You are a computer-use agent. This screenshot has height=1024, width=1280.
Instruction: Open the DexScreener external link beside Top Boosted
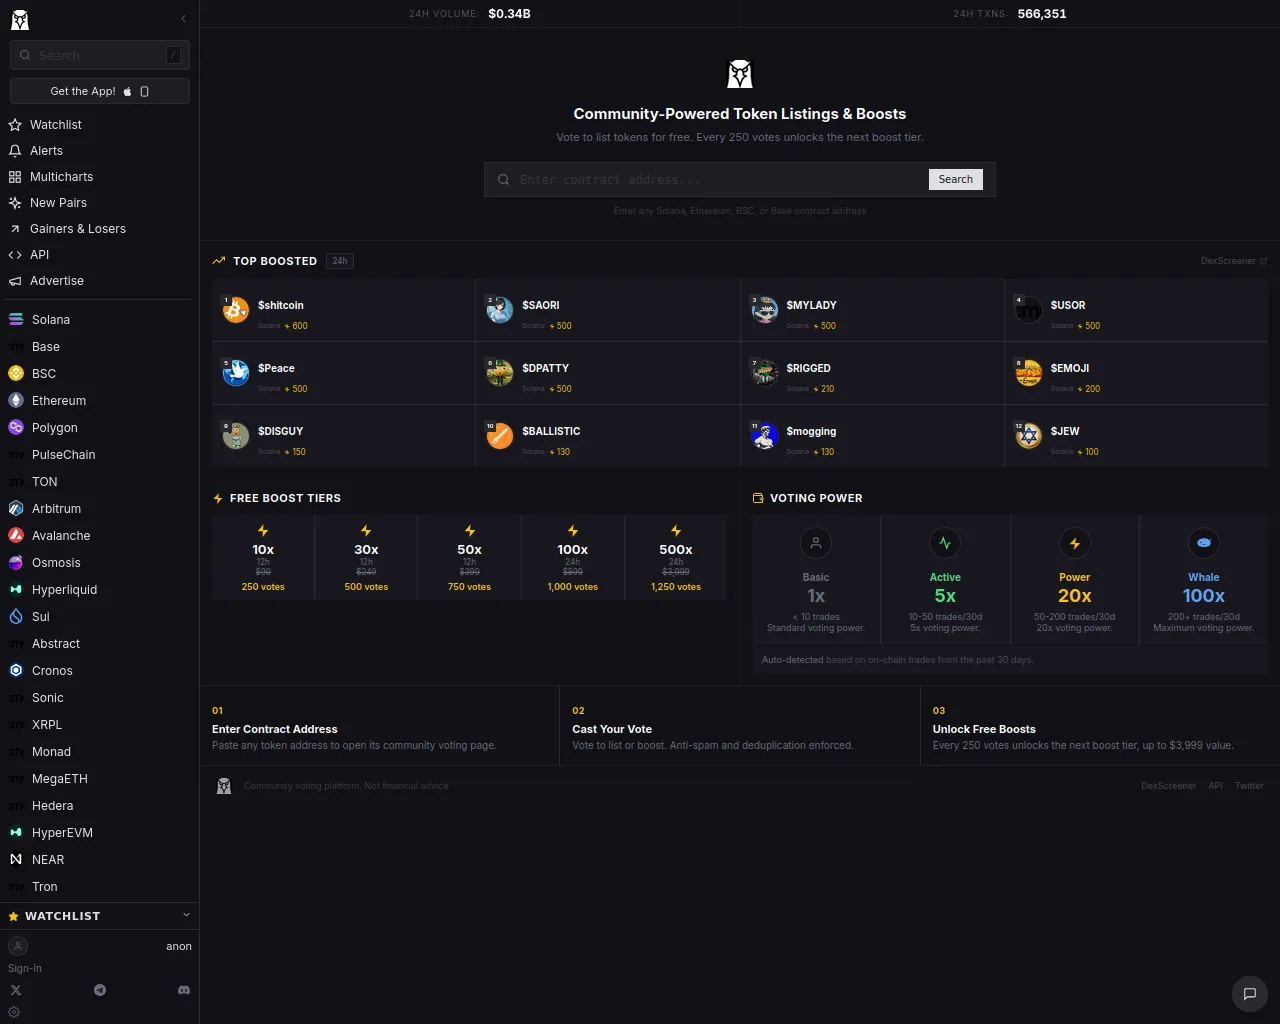1233,261
